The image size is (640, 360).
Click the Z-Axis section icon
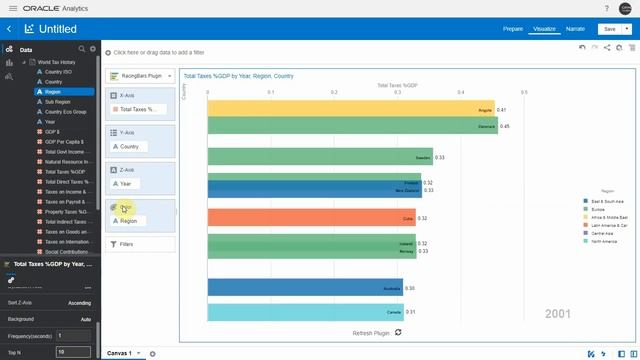pos(113,170)
